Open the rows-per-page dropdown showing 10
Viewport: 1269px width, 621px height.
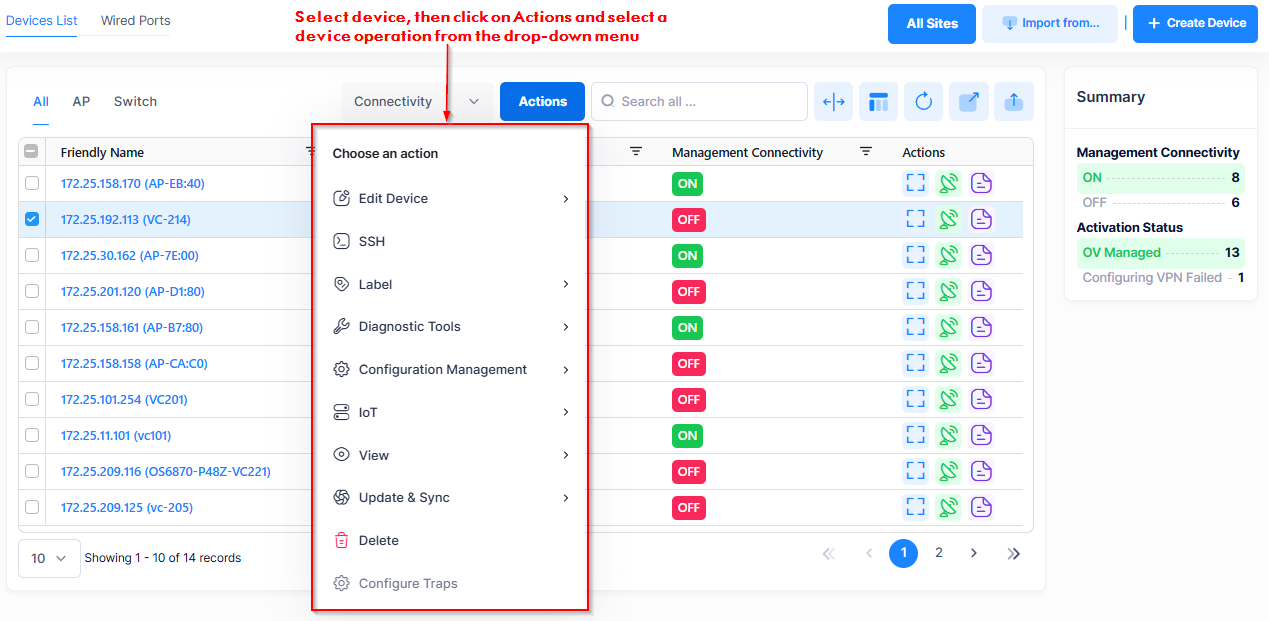[x=49, y=558]
